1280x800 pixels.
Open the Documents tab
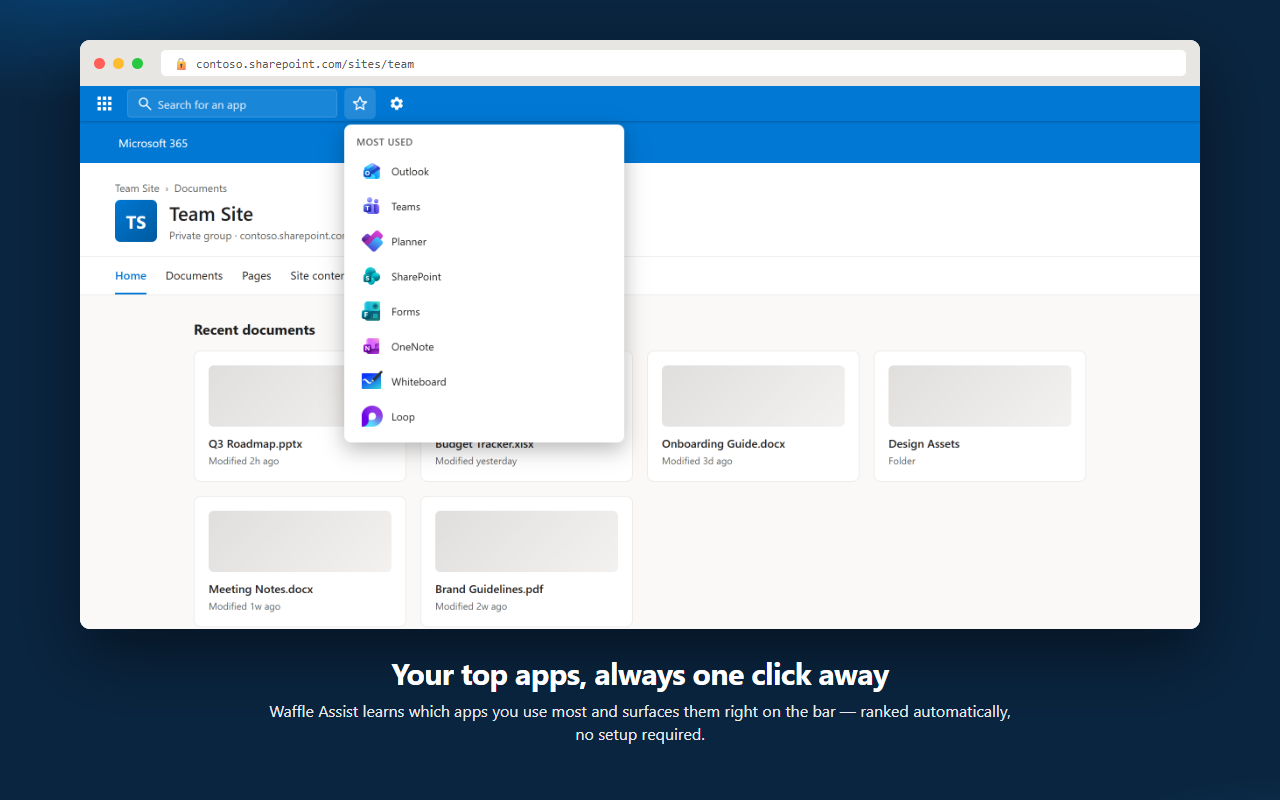tap(194, 276)
